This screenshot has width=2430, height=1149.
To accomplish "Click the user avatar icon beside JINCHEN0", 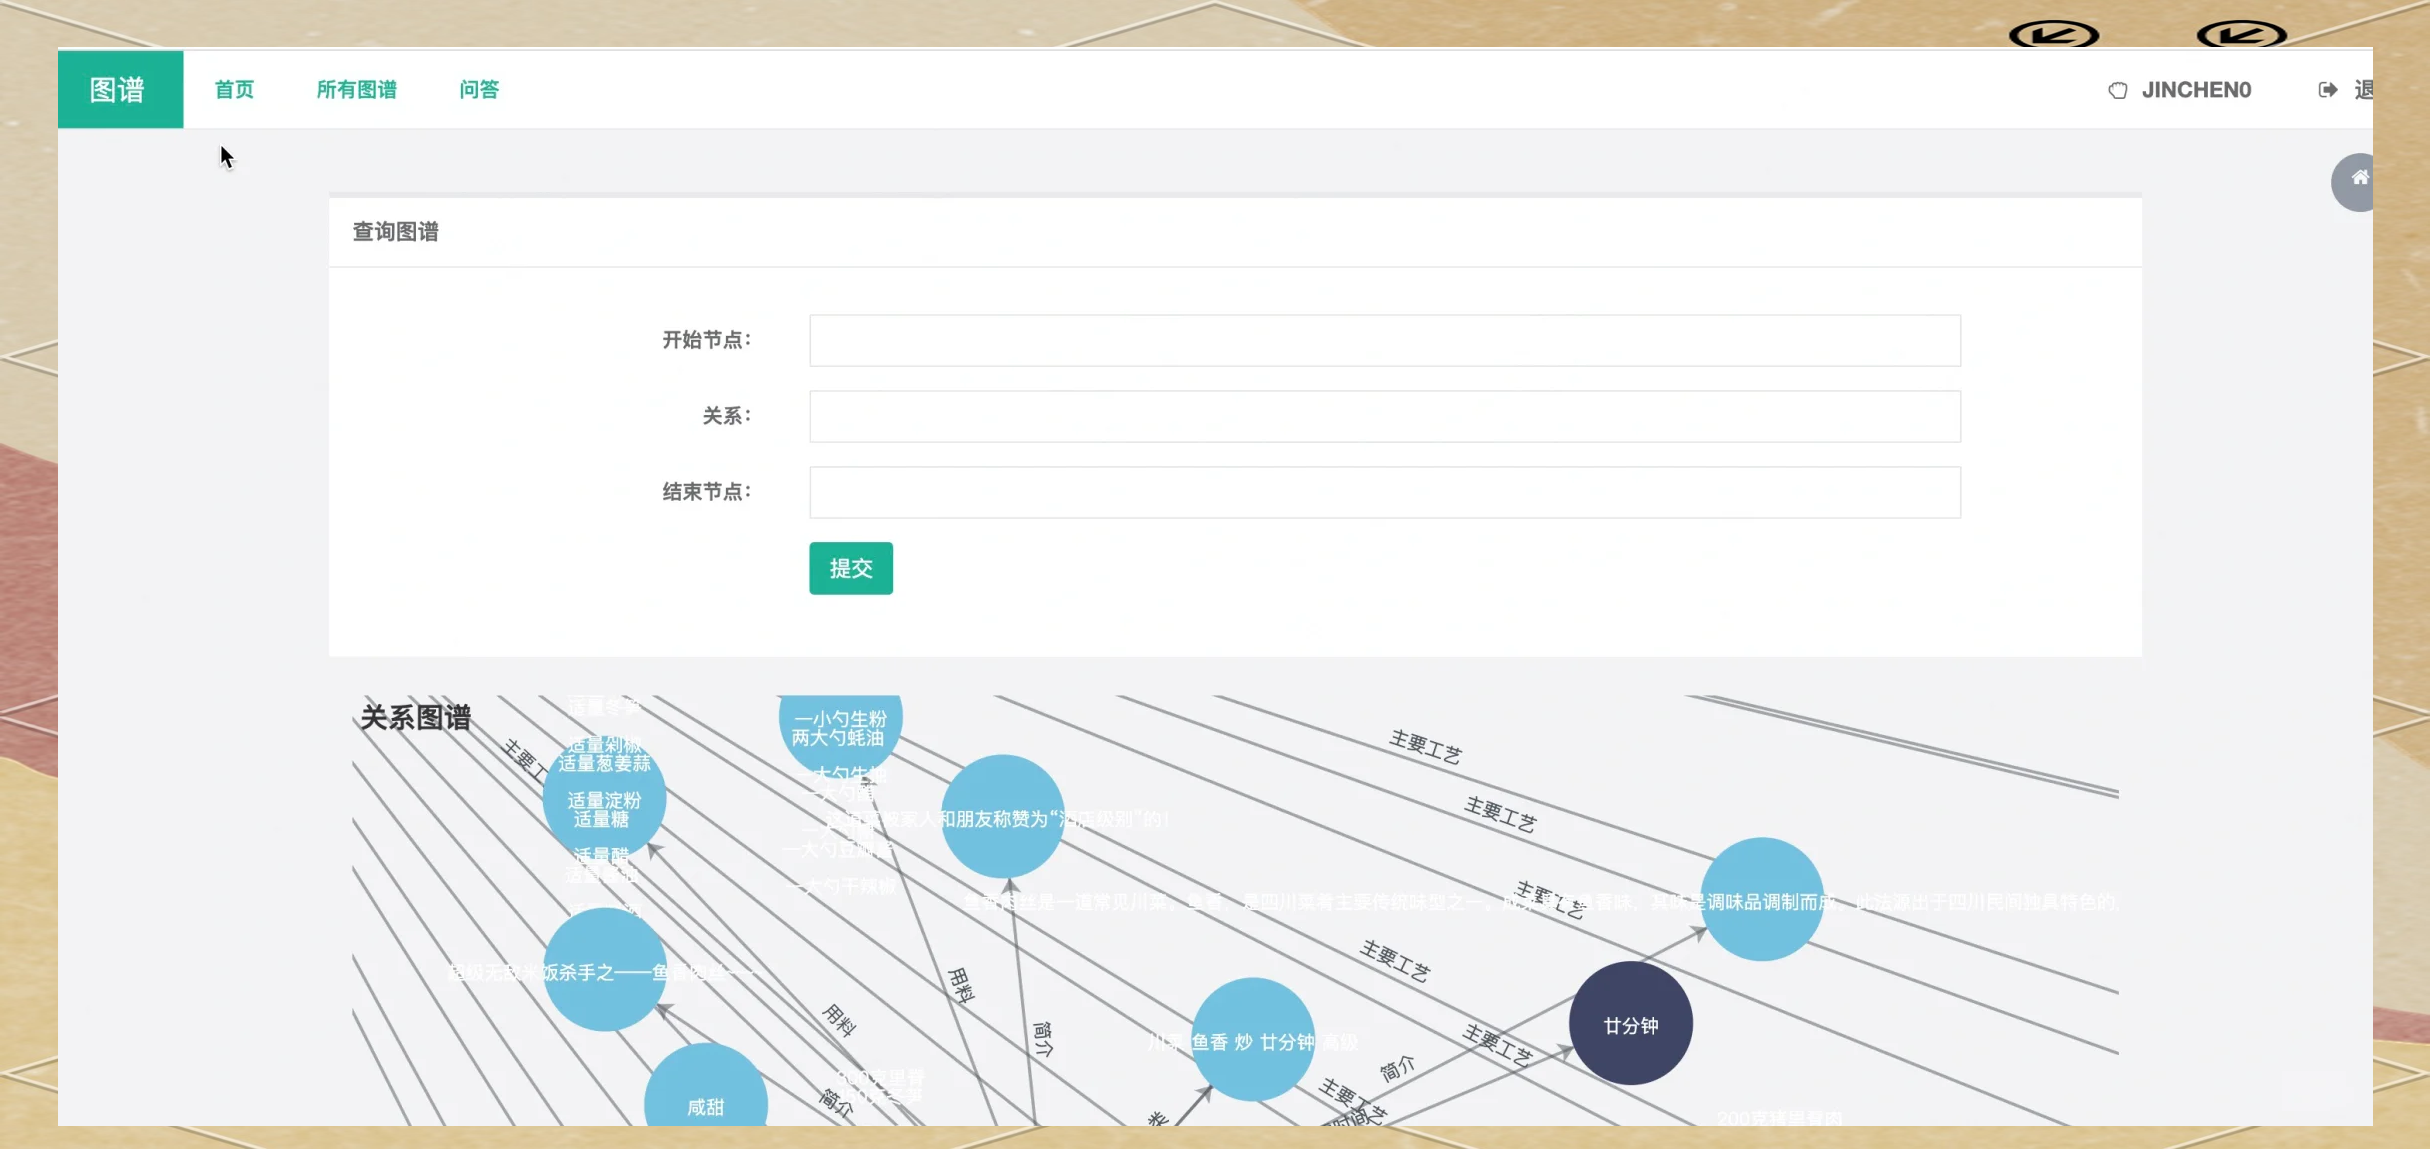I will pyautogui.click(x=2117, y=91).
